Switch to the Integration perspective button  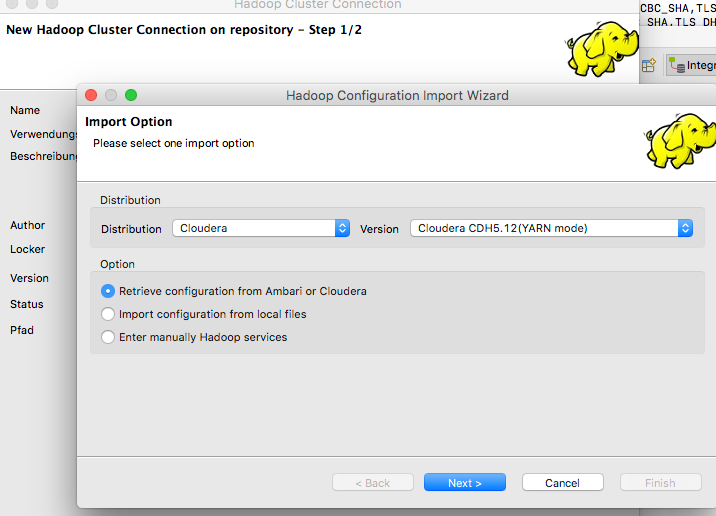[x=692, y=66]
